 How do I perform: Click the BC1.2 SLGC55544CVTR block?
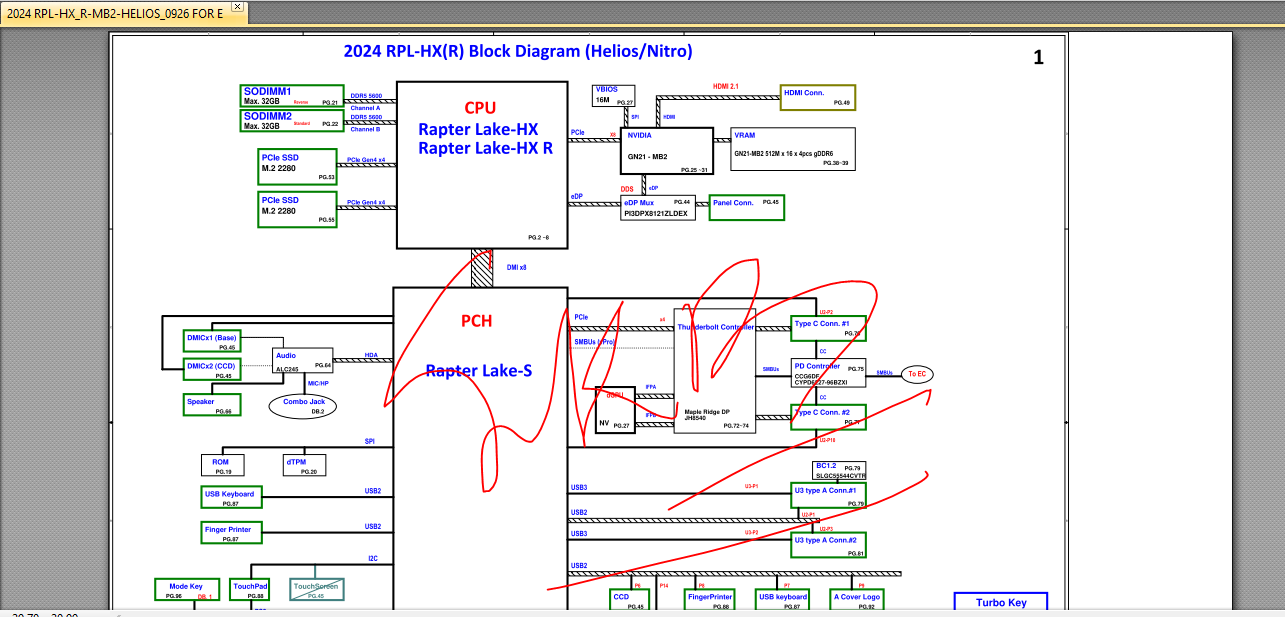[840, 472]
